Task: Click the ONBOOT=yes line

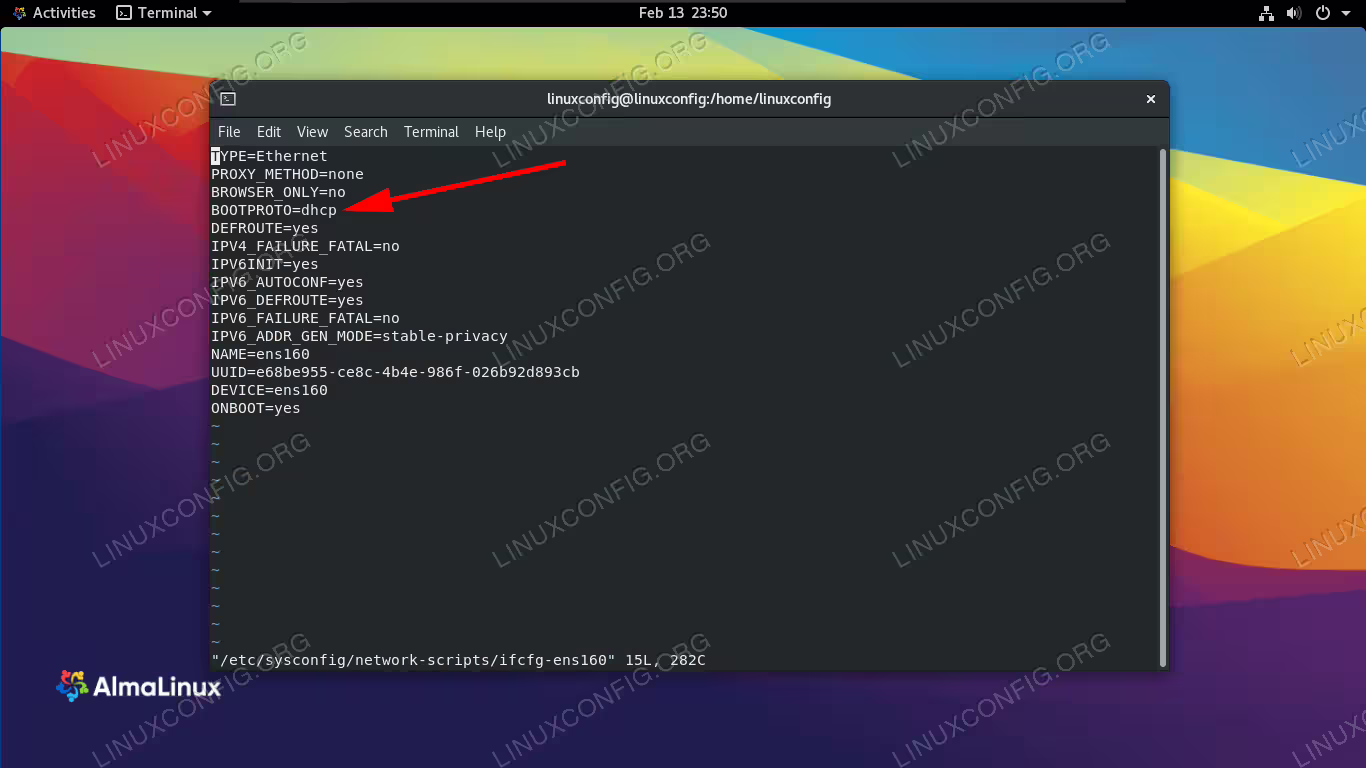Action: (256, 408)
